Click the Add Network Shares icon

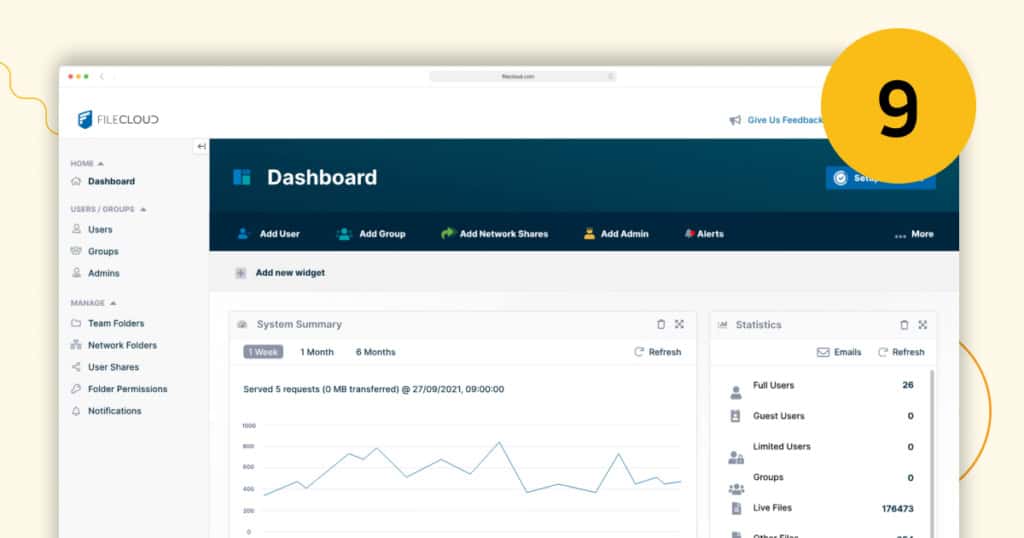tap(448, 234)
